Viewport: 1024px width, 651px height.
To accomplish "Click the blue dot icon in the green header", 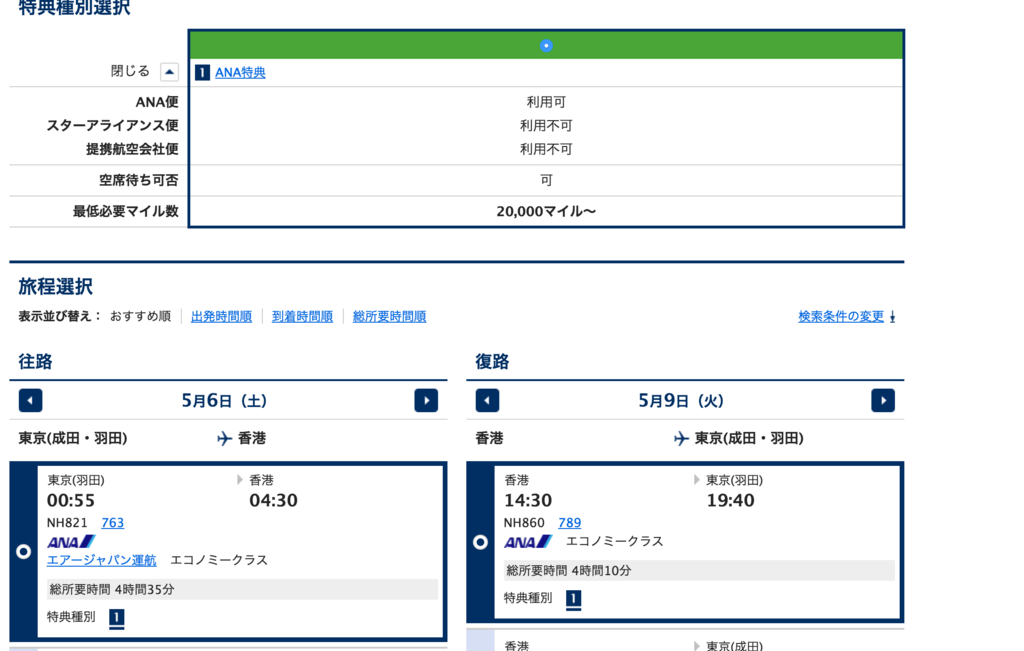I will pyautogui.click(x=546, y=44).
